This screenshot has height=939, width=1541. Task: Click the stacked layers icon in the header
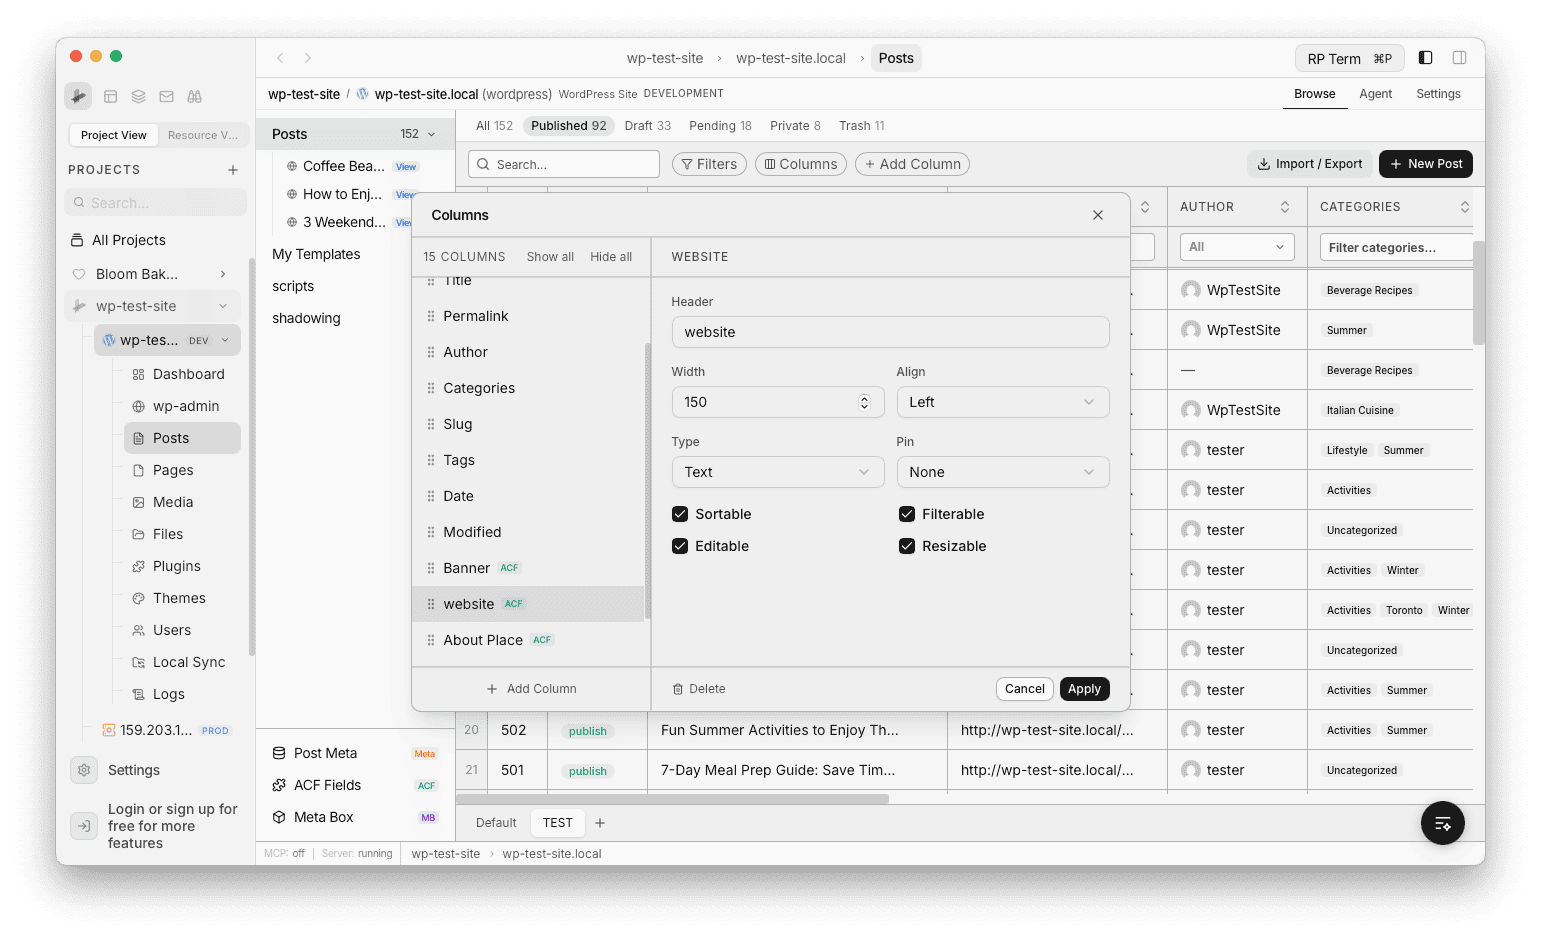(138, 96)
